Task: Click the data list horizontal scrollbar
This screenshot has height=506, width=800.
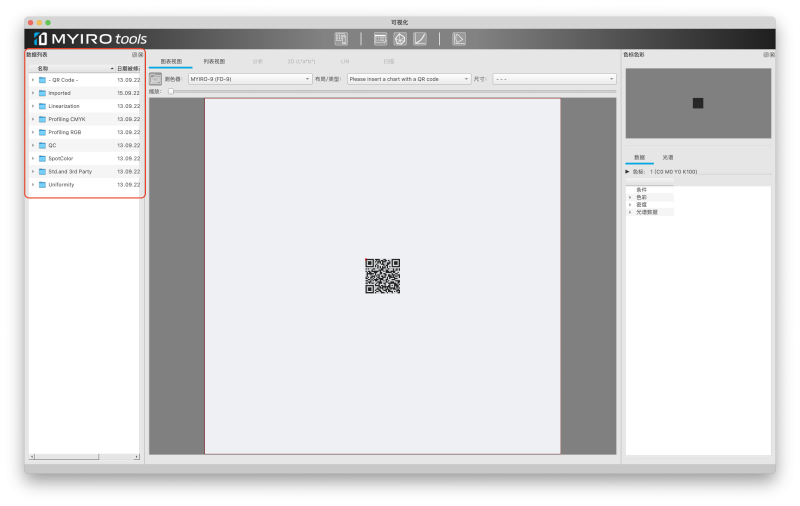Action: [85, 457]
